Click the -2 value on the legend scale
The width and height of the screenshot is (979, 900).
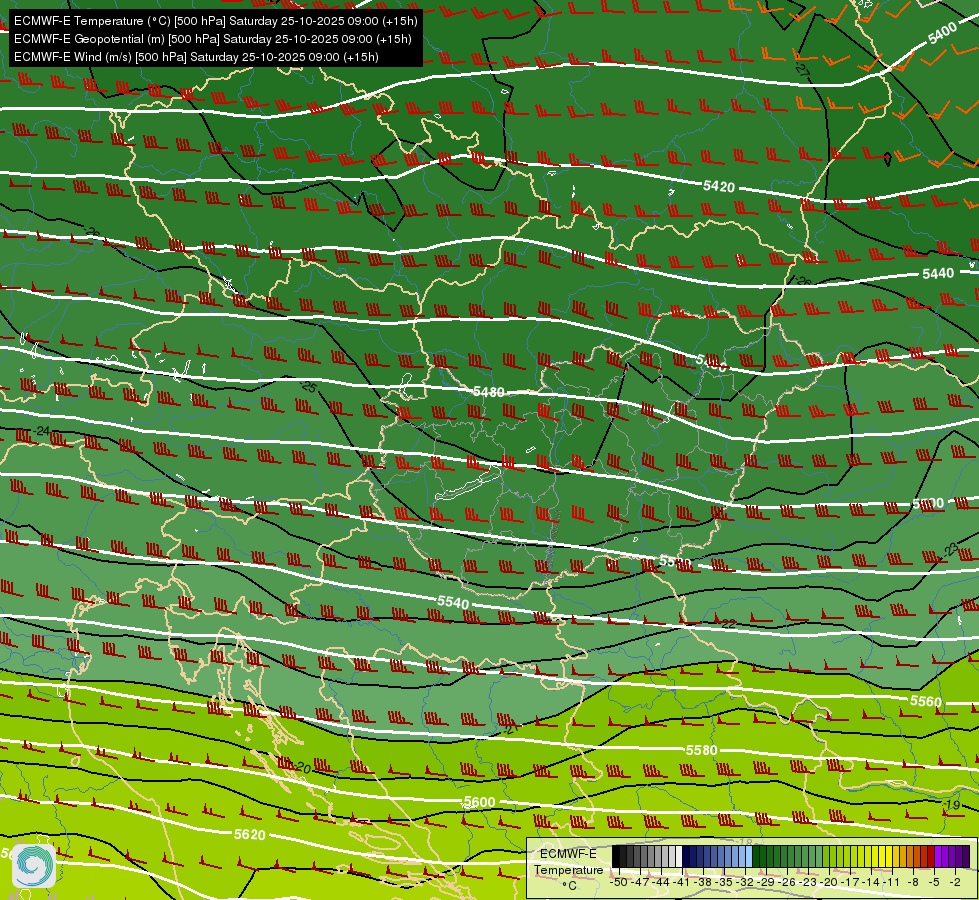pyautogui.click(x=955, y=882)
